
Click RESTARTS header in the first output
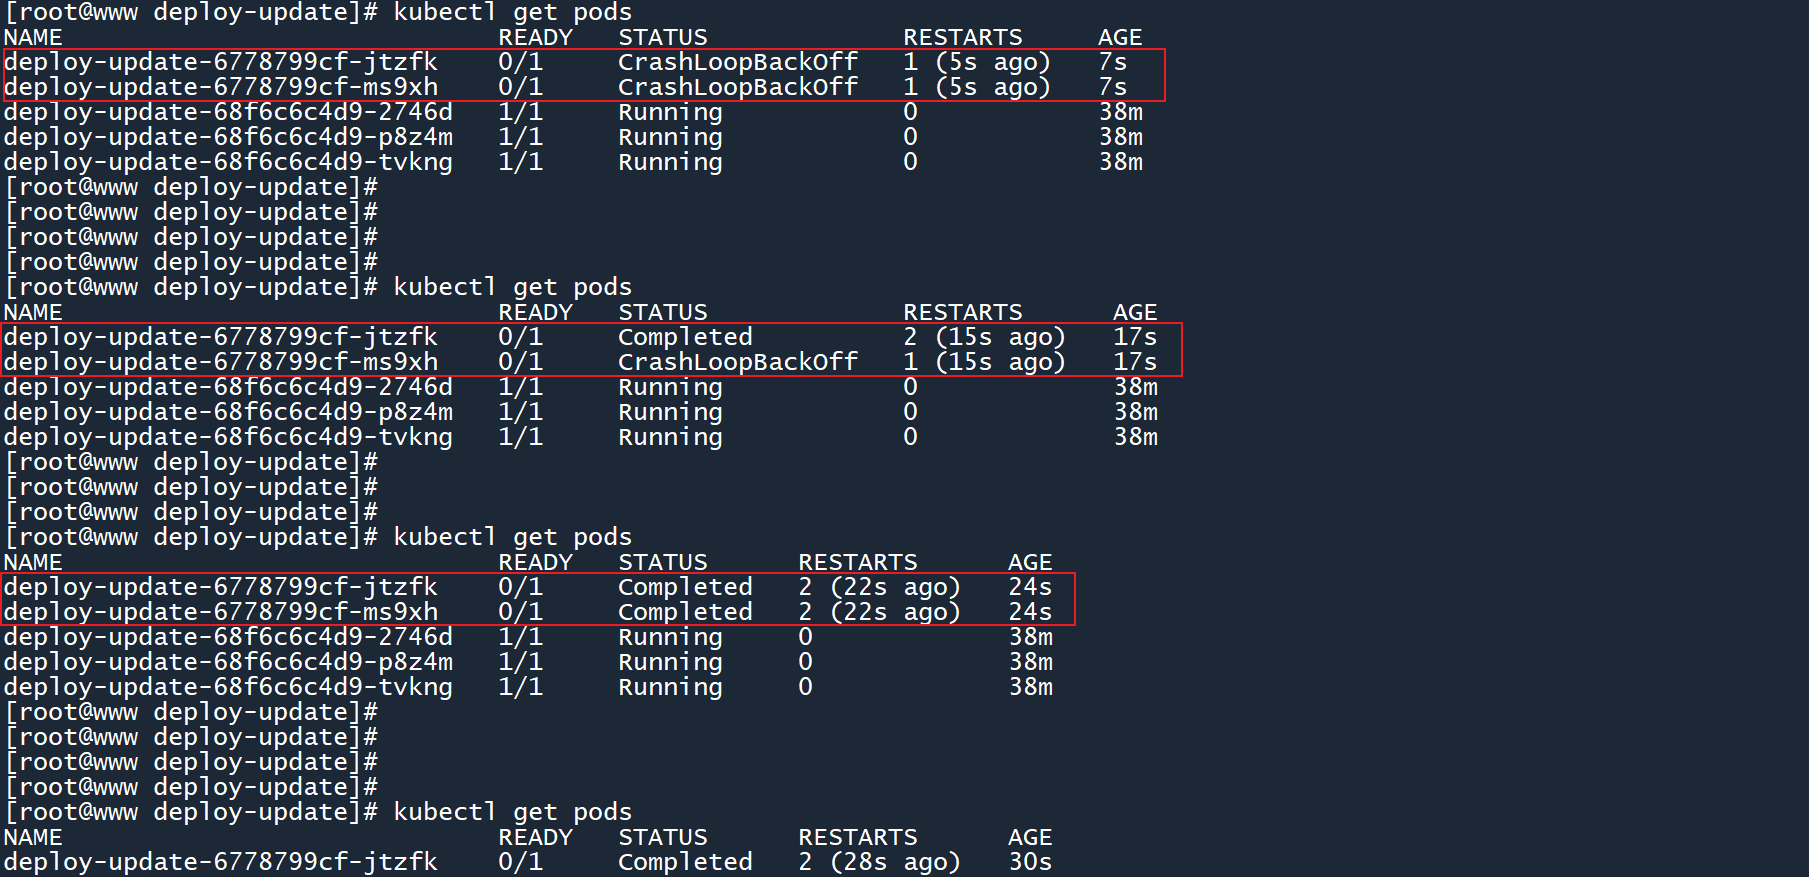click(x=962, y=37)
